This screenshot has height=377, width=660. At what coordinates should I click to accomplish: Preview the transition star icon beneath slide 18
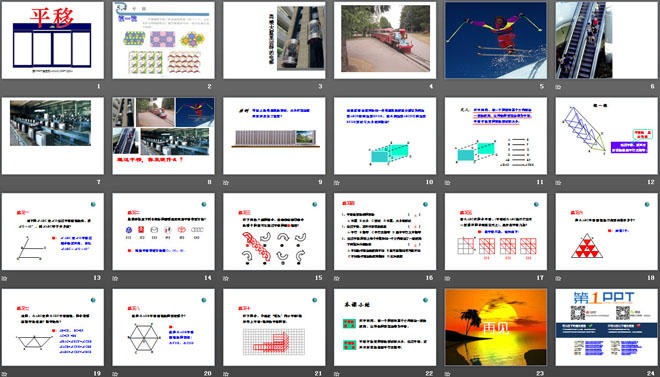click(559, 278)
